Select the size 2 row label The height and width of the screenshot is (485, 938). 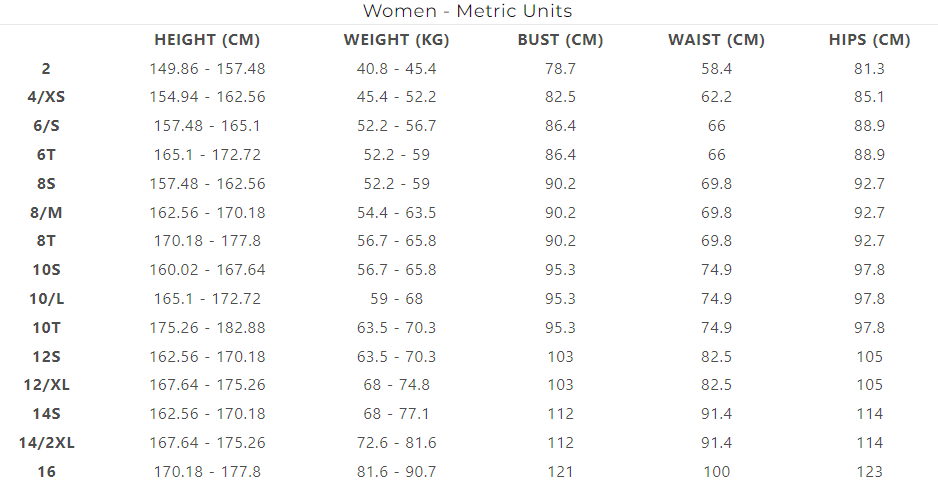pos(46,69)
